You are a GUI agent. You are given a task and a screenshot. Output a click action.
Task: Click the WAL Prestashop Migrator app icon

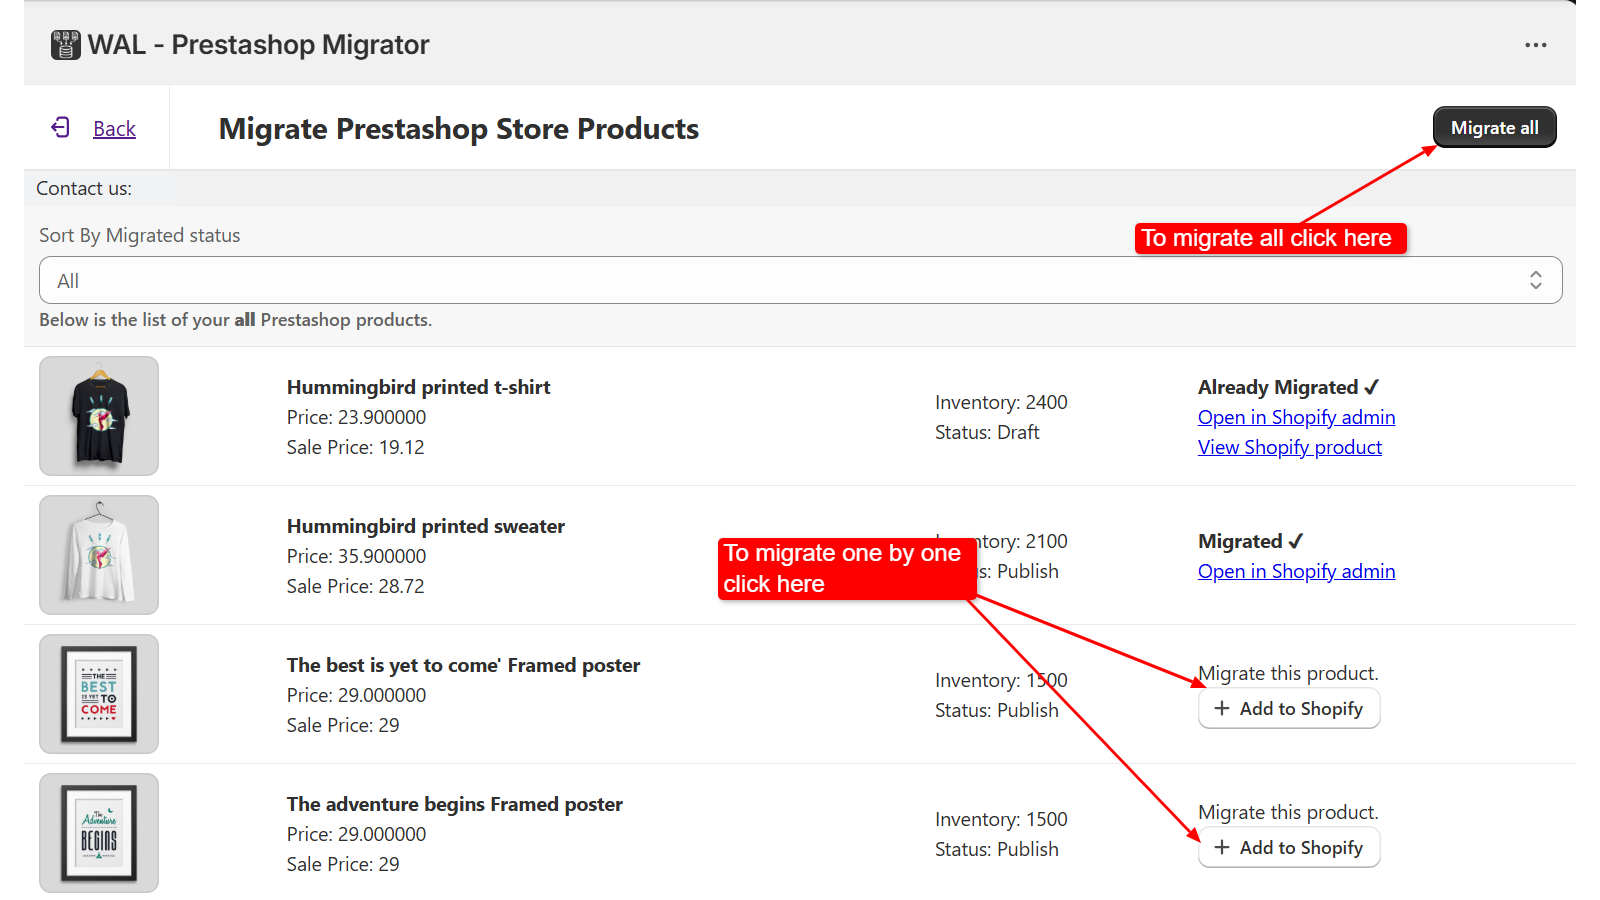[66, 45]
